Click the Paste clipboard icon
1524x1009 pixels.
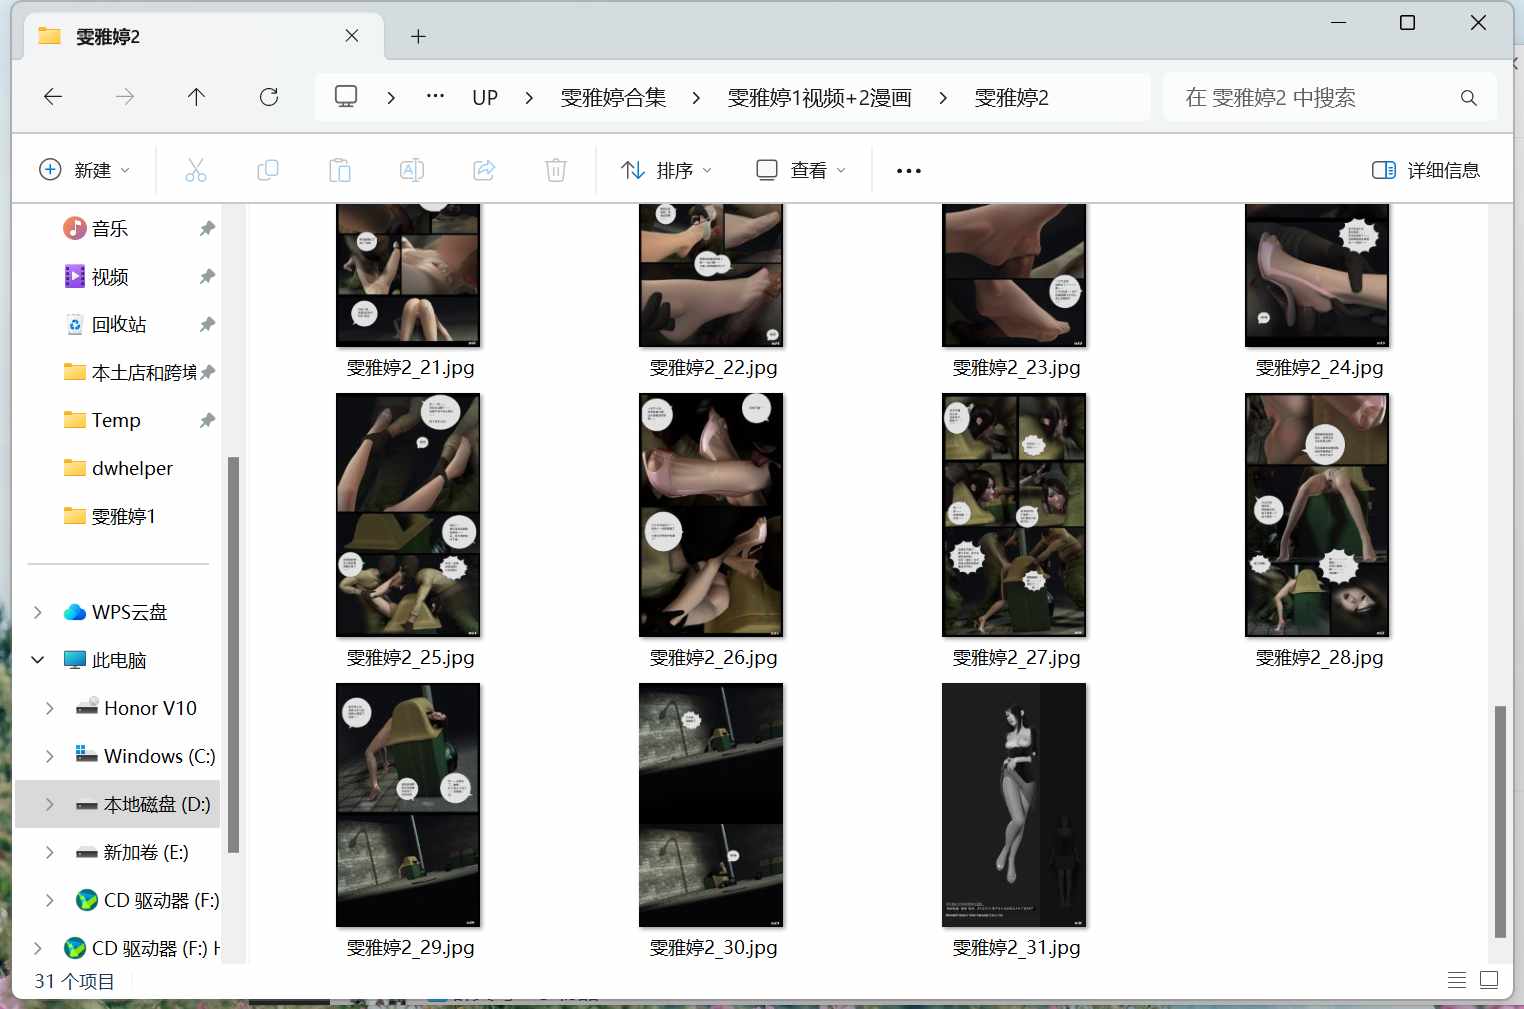(x=340, y=170)
